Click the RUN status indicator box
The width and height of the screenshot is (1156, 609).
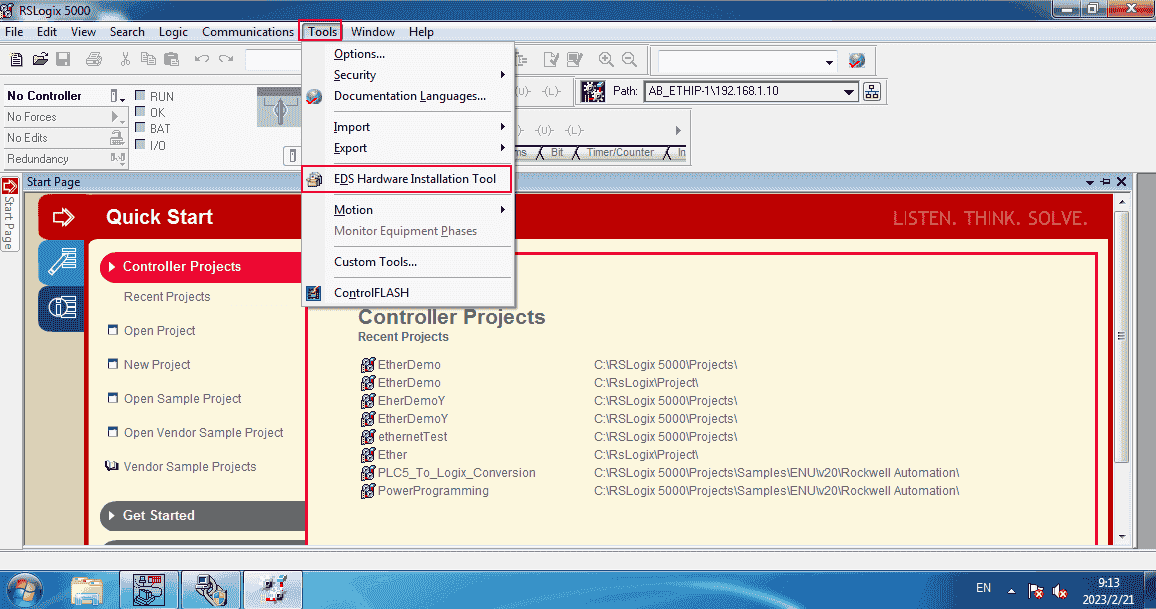[x=140, y=97]
